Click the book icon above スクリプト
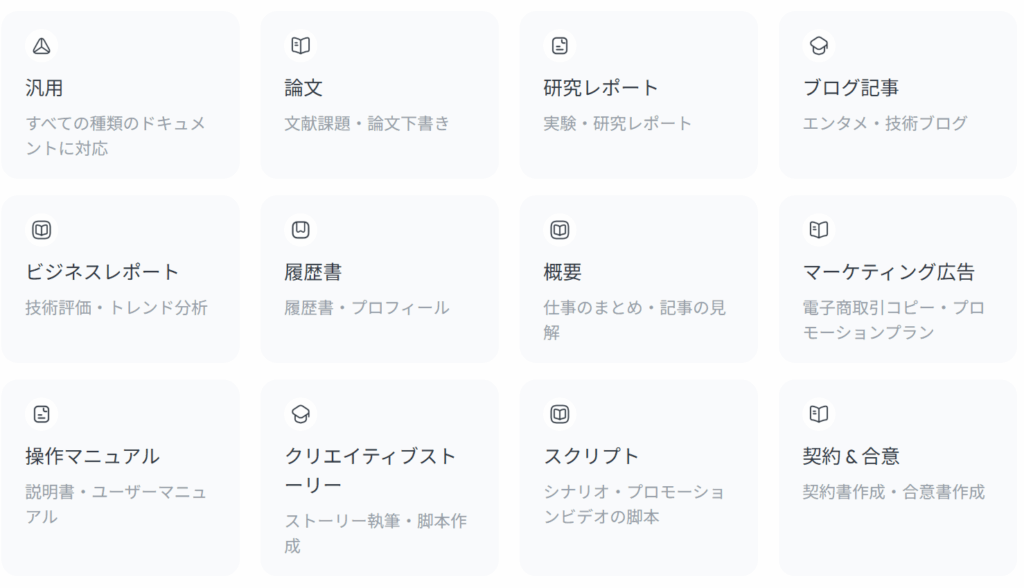The height and width of the screenshot is (588, 1024). (560, 414)
